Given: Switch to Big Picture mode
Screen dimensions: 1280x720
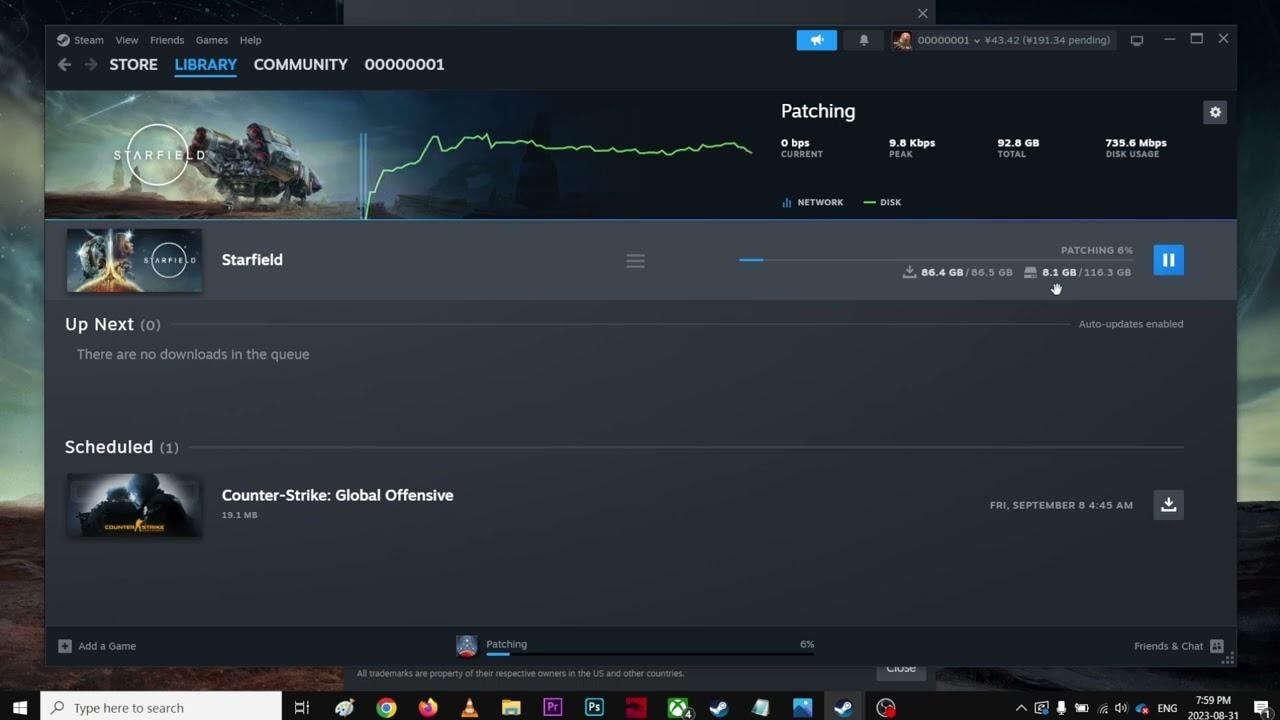Looking at the screenshot, I should 1137,40.
